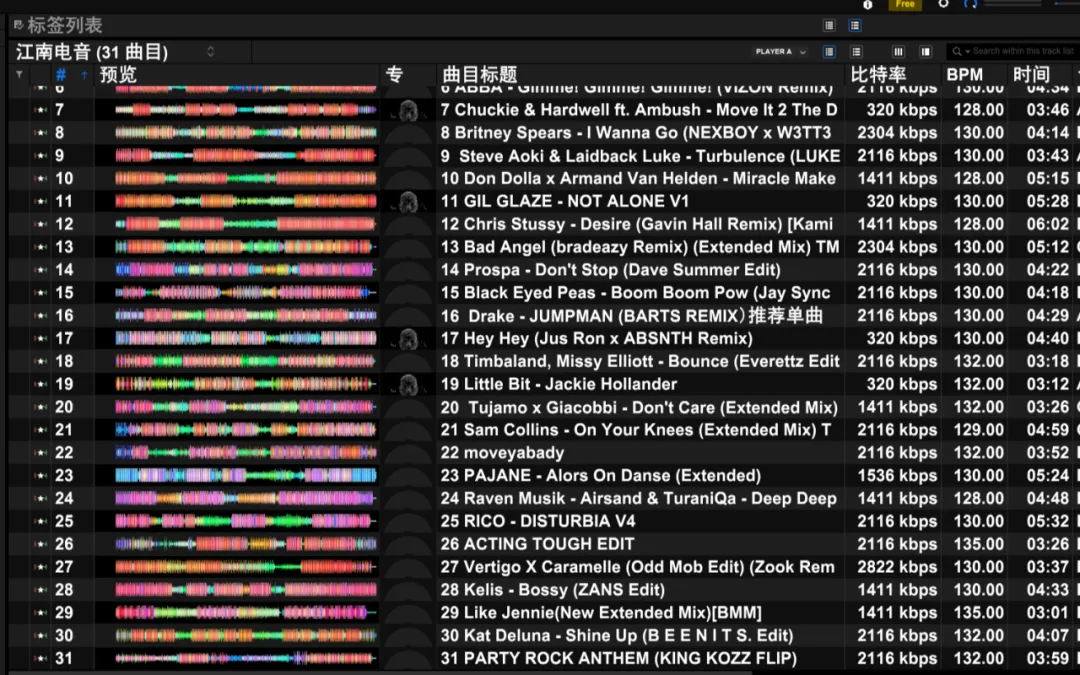1080x675 pixels.
Task: Click the search magnifier dropdown
Action: pyautogui.click(x=961, y=51)
